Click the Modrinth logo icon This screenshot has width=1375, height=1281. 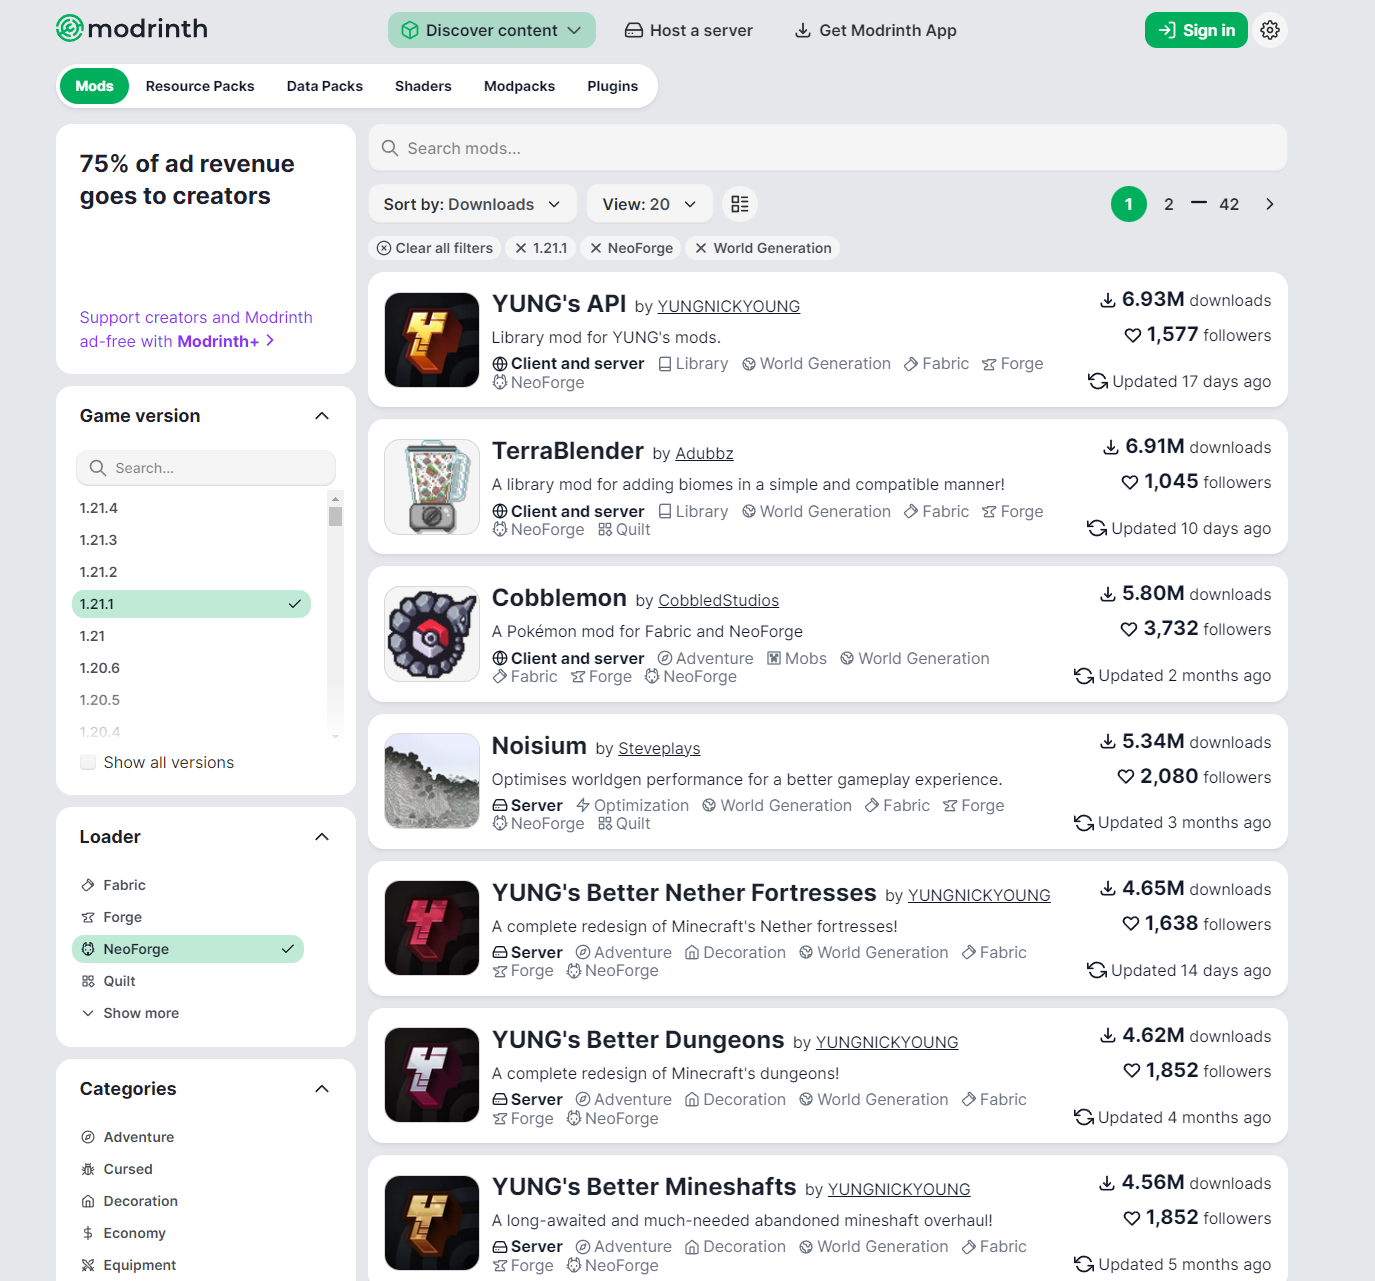70,29
